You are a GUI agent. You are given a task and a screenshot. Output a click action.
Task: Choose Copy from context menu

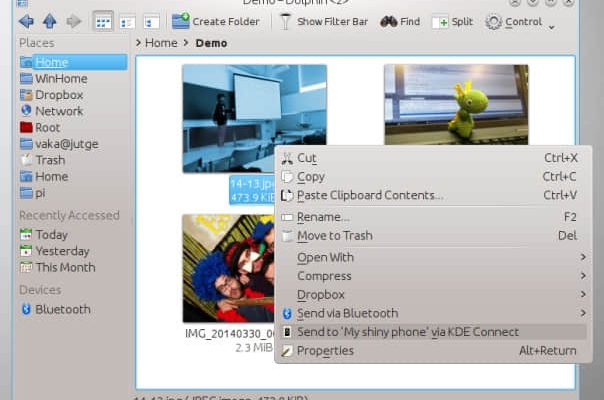431,176
